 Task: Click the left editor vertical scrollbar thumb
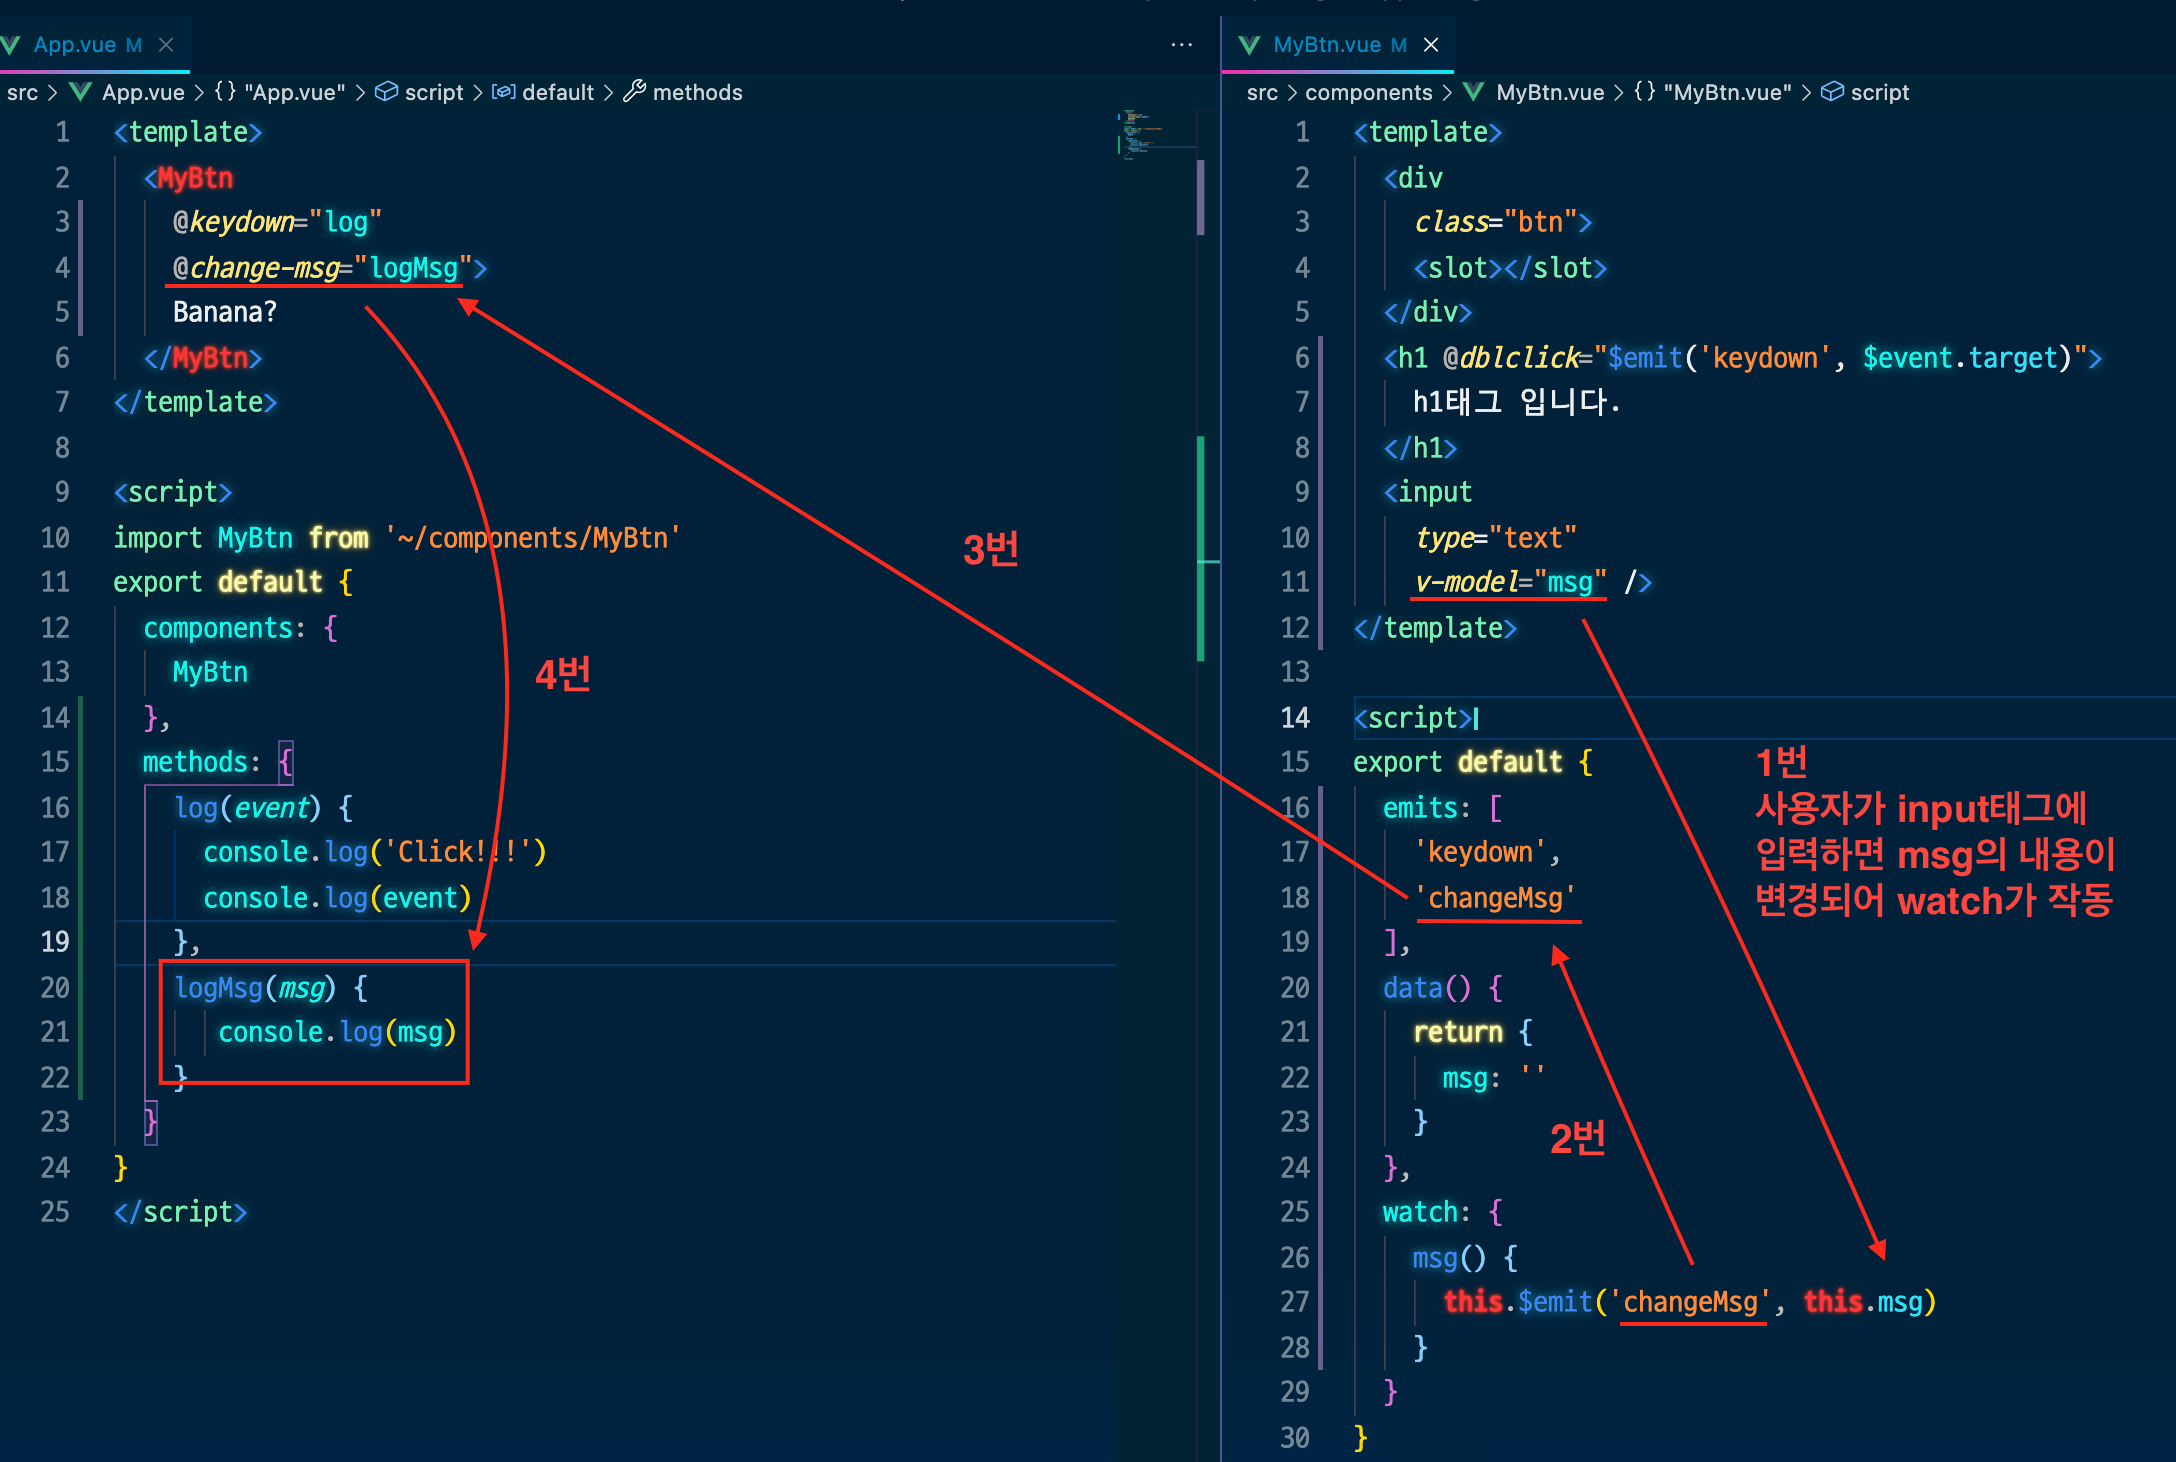[x=1200, y=196]
